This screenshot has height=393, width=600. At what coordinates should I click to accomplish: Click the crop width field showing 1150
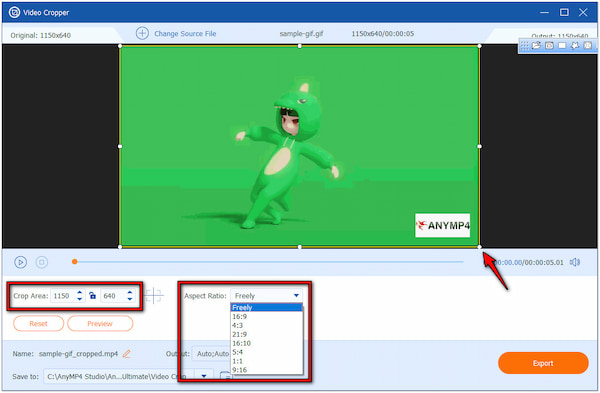coord(63,296)
